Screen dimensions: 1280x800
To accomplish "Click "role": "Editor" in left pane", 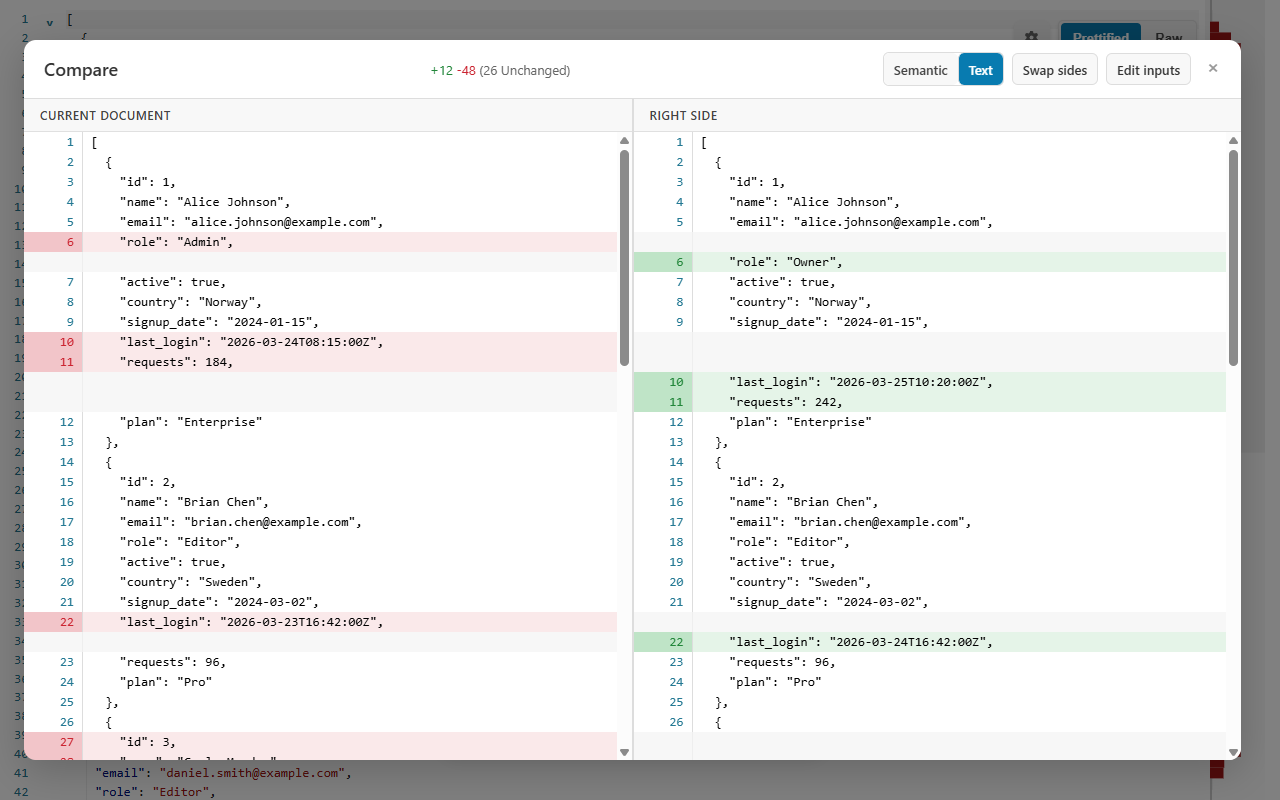I will (x=180, y=542).
